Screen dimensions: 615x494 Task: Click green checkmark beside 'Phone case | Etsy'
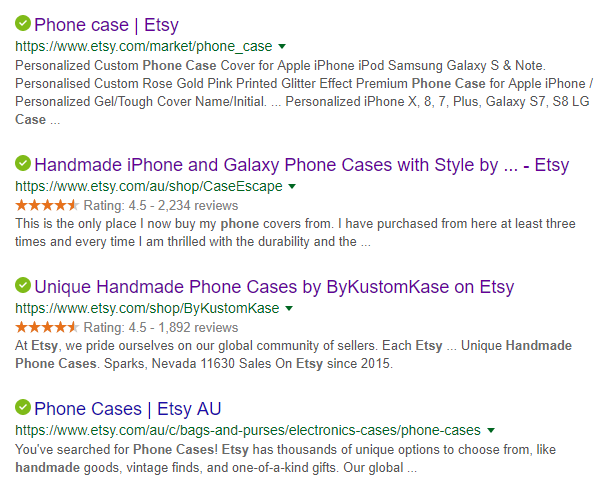pyautogui.click(x=23, y=24)
